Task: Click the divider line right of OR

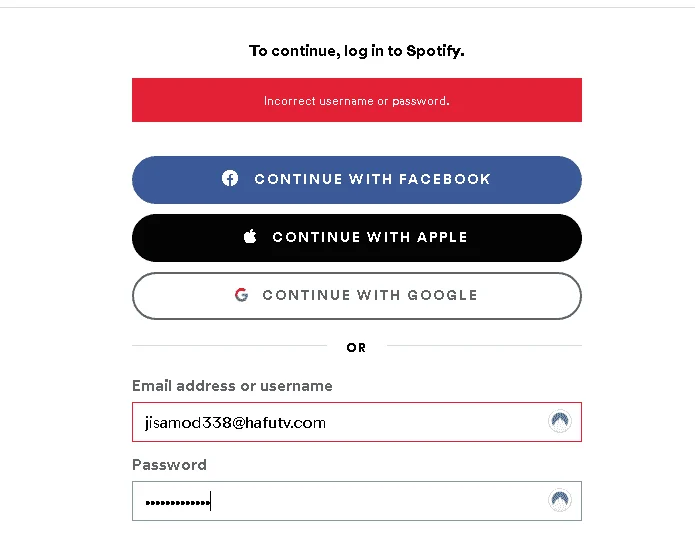Action: coord(484,345)
